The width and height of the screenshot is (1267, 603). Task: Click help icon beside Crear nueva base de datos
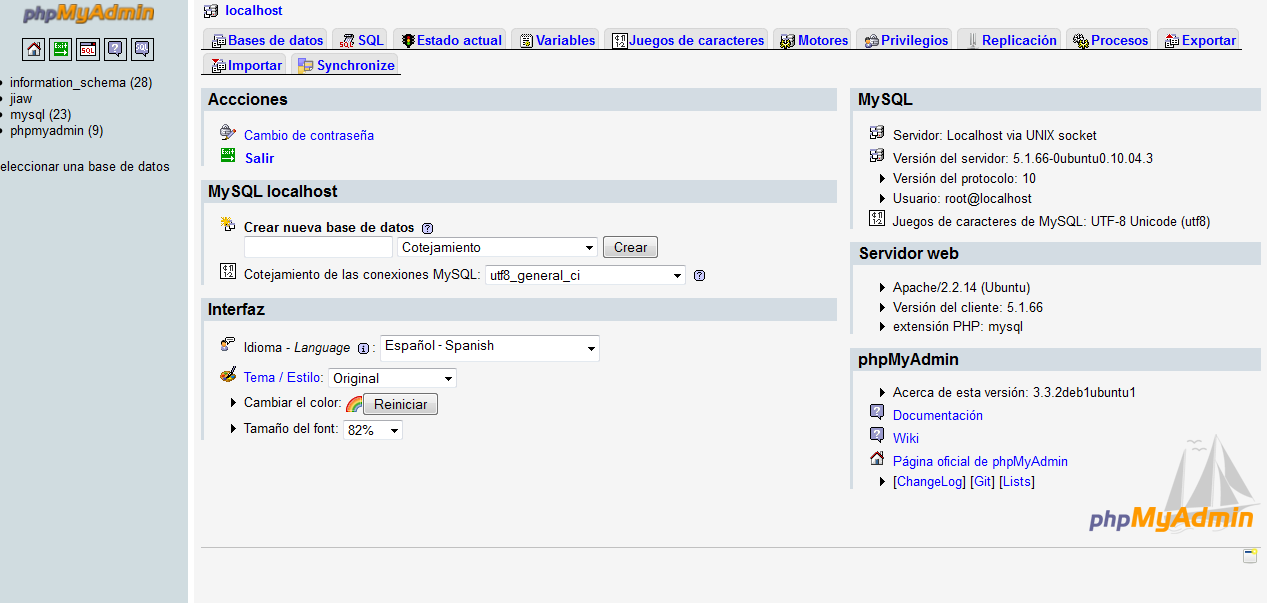[x=427, y=228]
